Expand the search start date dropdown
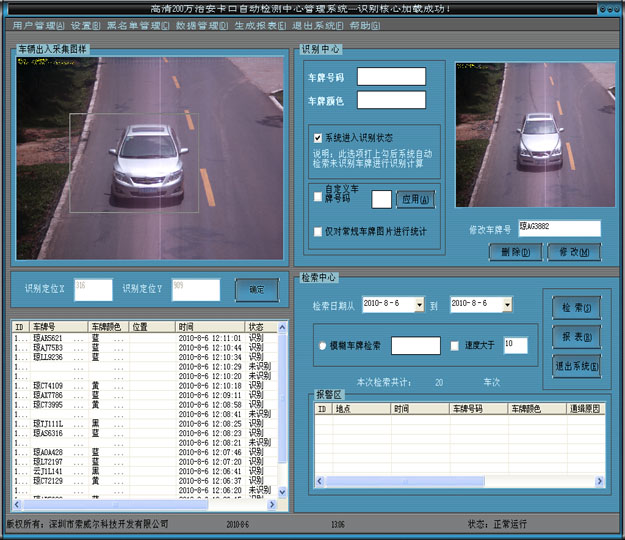 [x=419, y=304]
